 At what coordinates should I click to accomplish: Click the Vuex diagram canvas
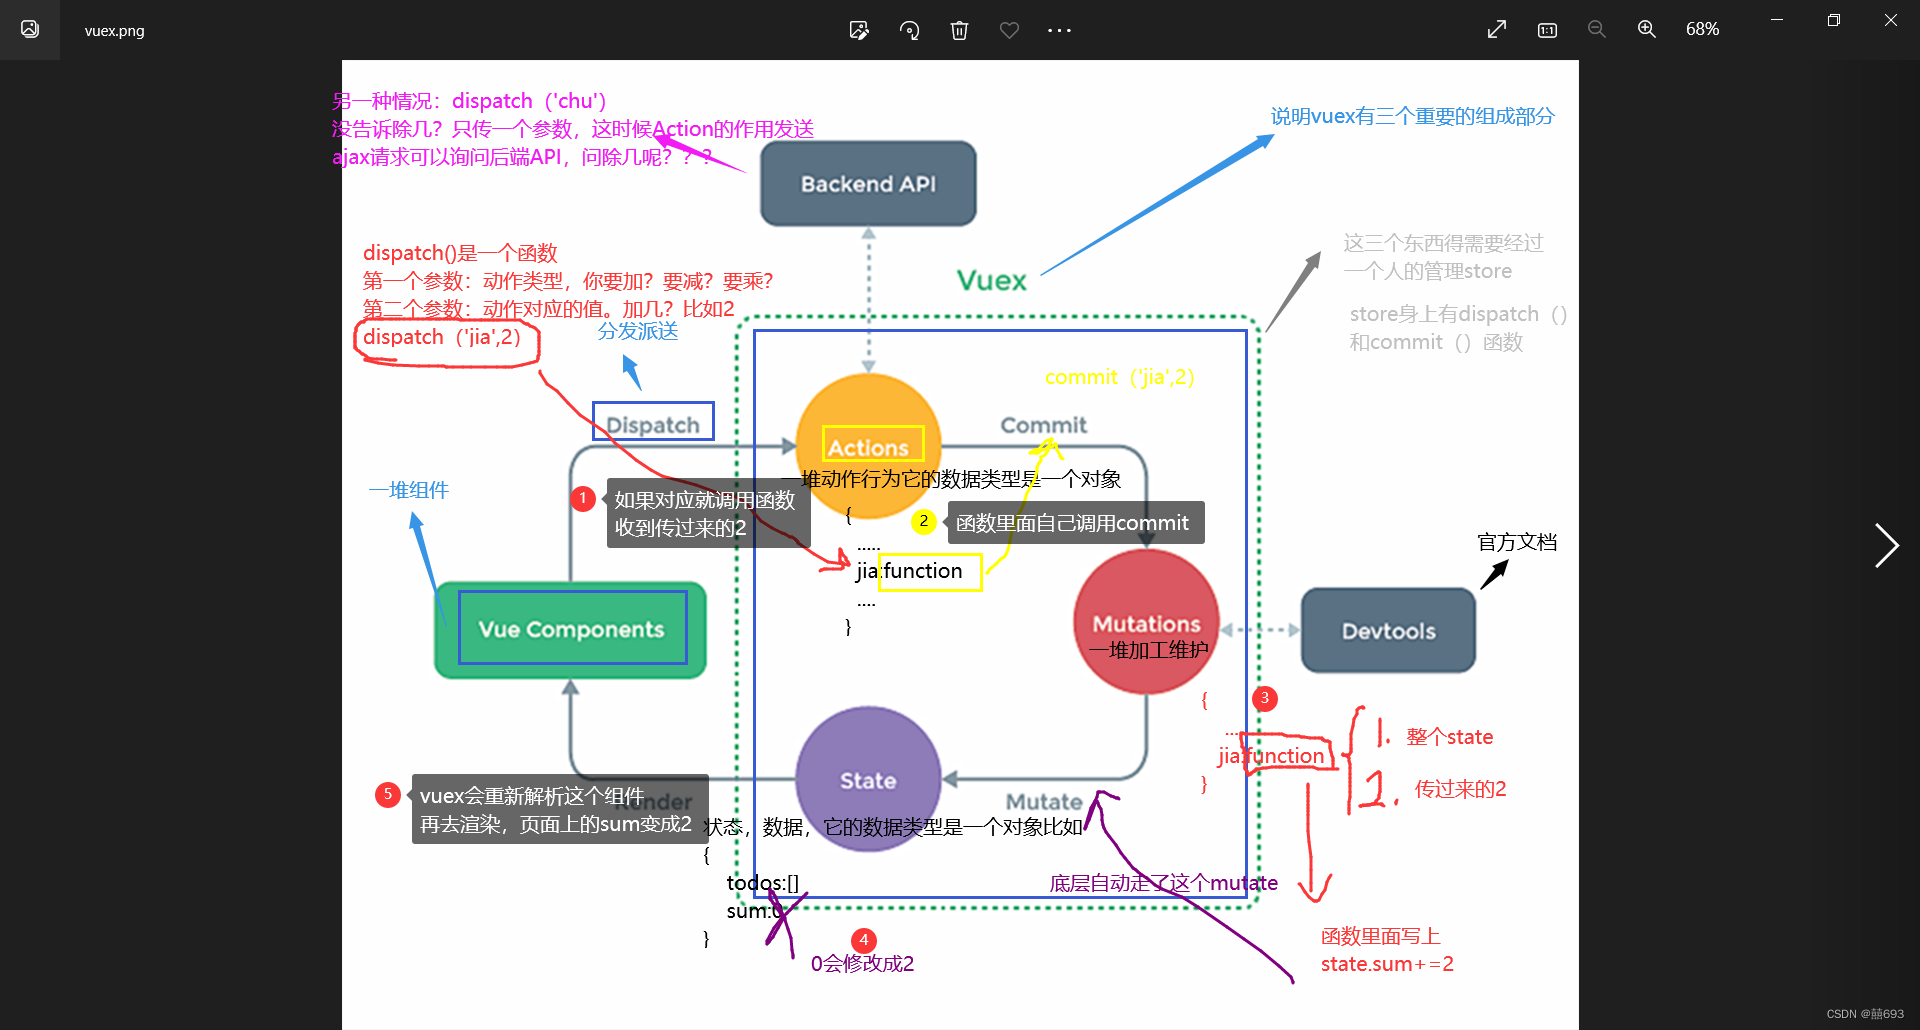(x=960, y=540)
